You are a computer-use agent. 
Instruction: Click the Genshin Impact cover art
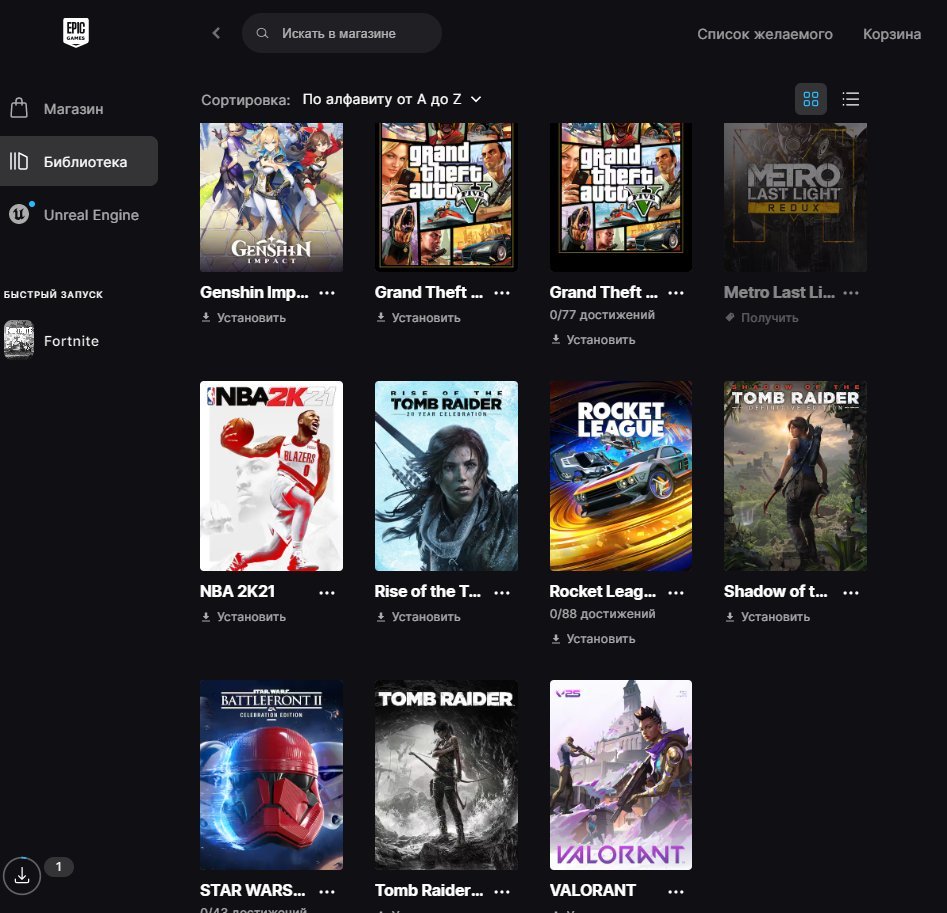pos(271,197)
